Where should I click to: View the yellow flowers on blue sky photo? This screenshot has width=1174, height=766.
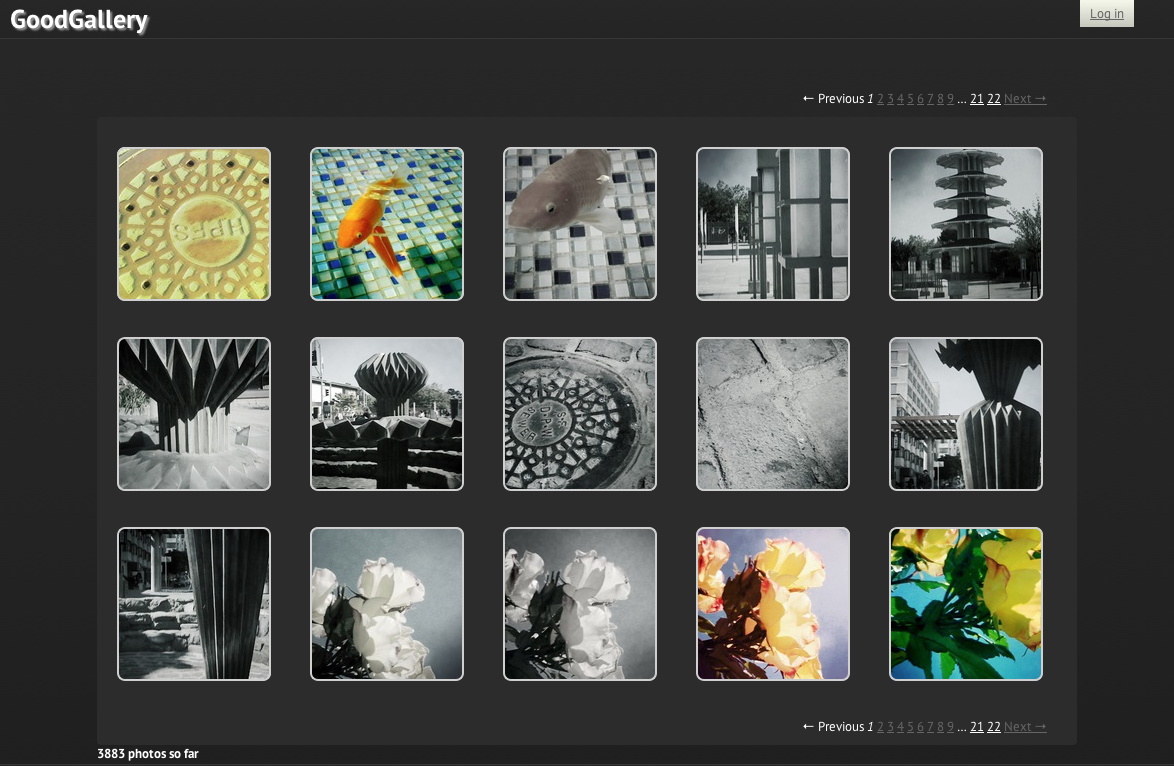(966, 604)
